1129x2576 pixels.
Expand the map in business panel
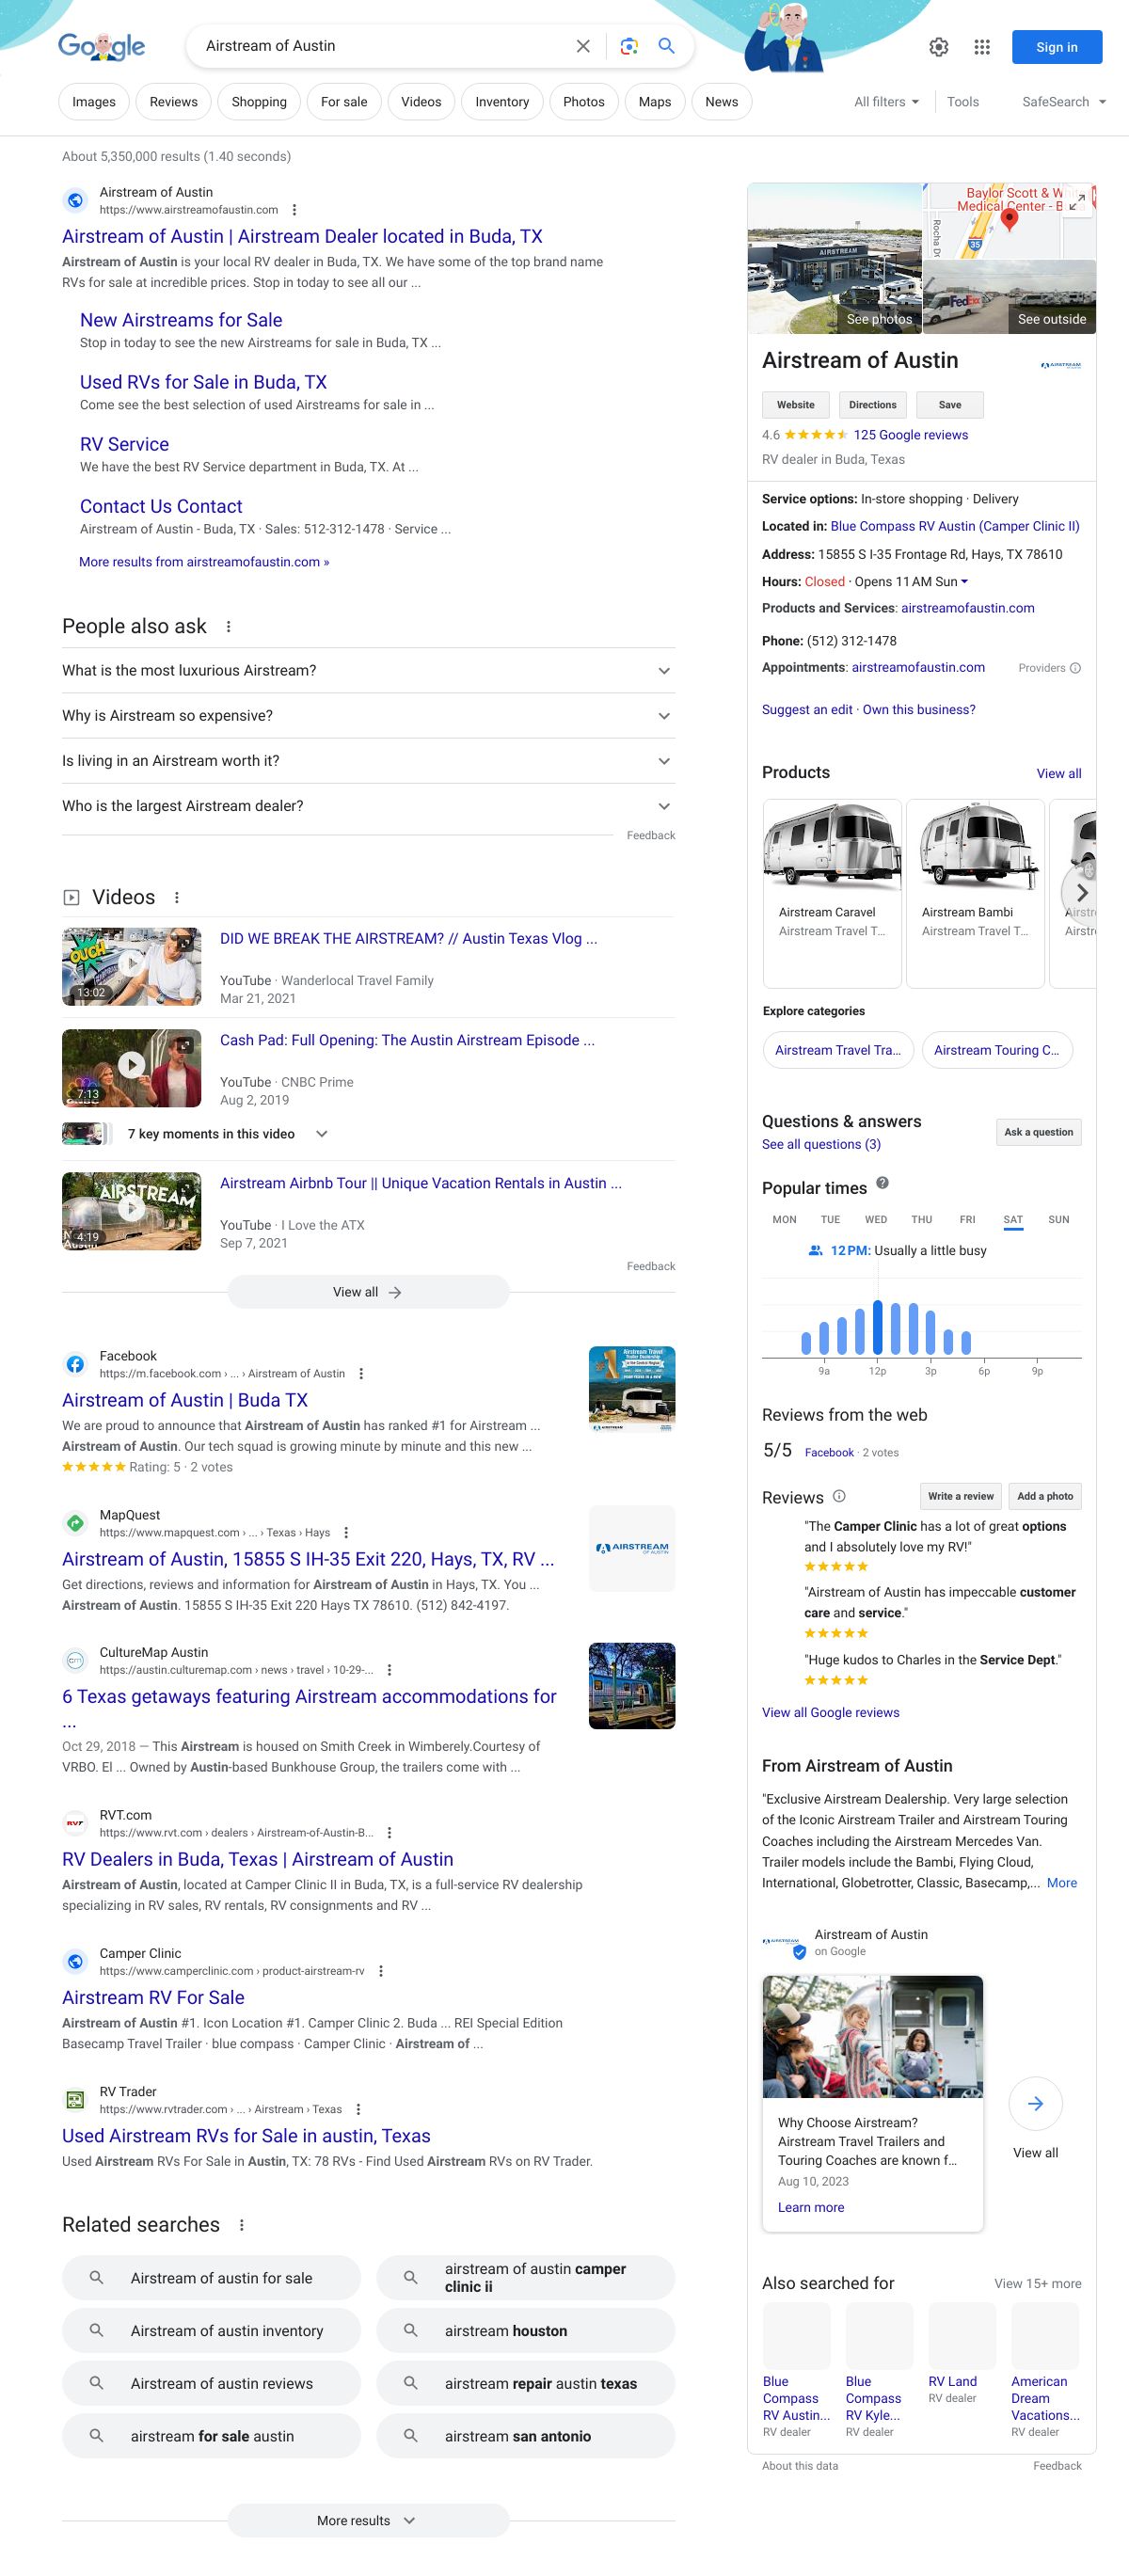(1077, 203)
